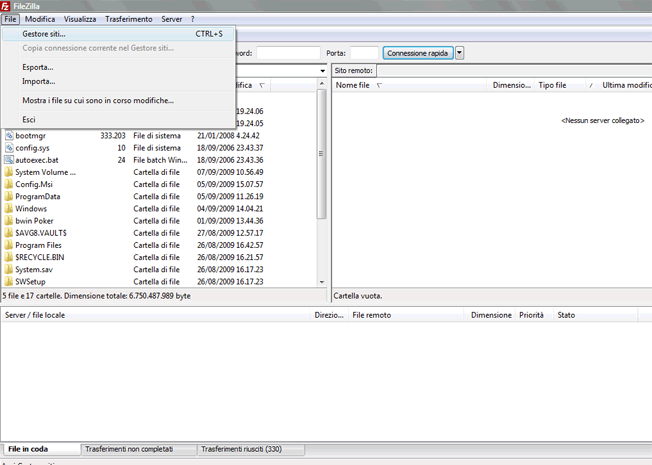Screen dimensions: 652x465
Task: Click Cartella vuota status text
Action: click(358, 296)
